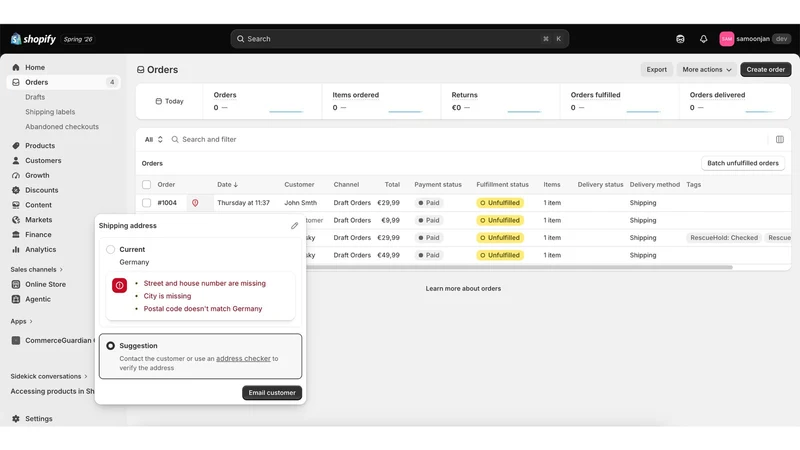The height and width of the screenshot is (450, 800).
Task: Open Learn more about orders link
Action: pyautogui.click(x=463, y=288)
